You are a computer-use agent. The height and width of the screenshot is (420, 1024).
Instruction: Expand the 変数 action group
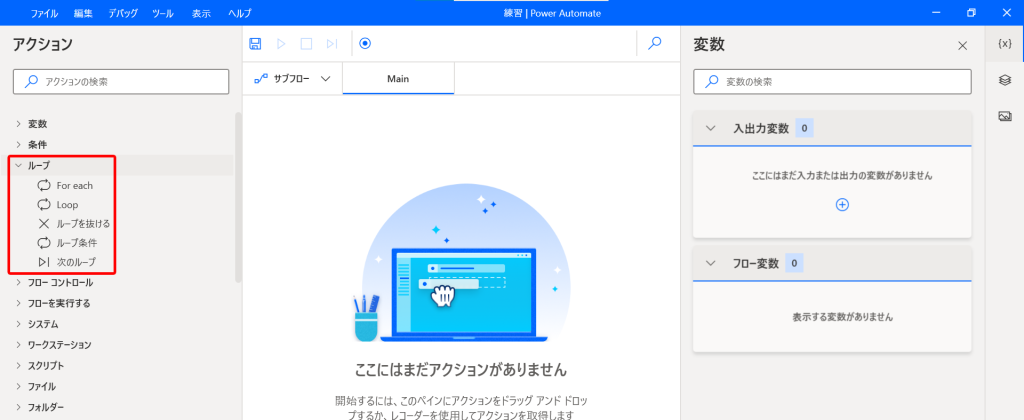(18, 124)
